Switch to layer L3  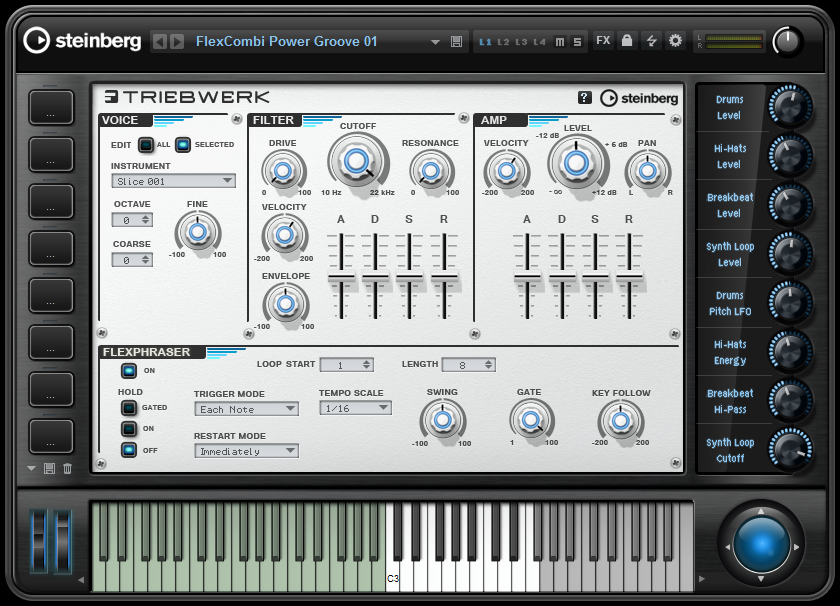pyautogui.click(x=521, y=42)
